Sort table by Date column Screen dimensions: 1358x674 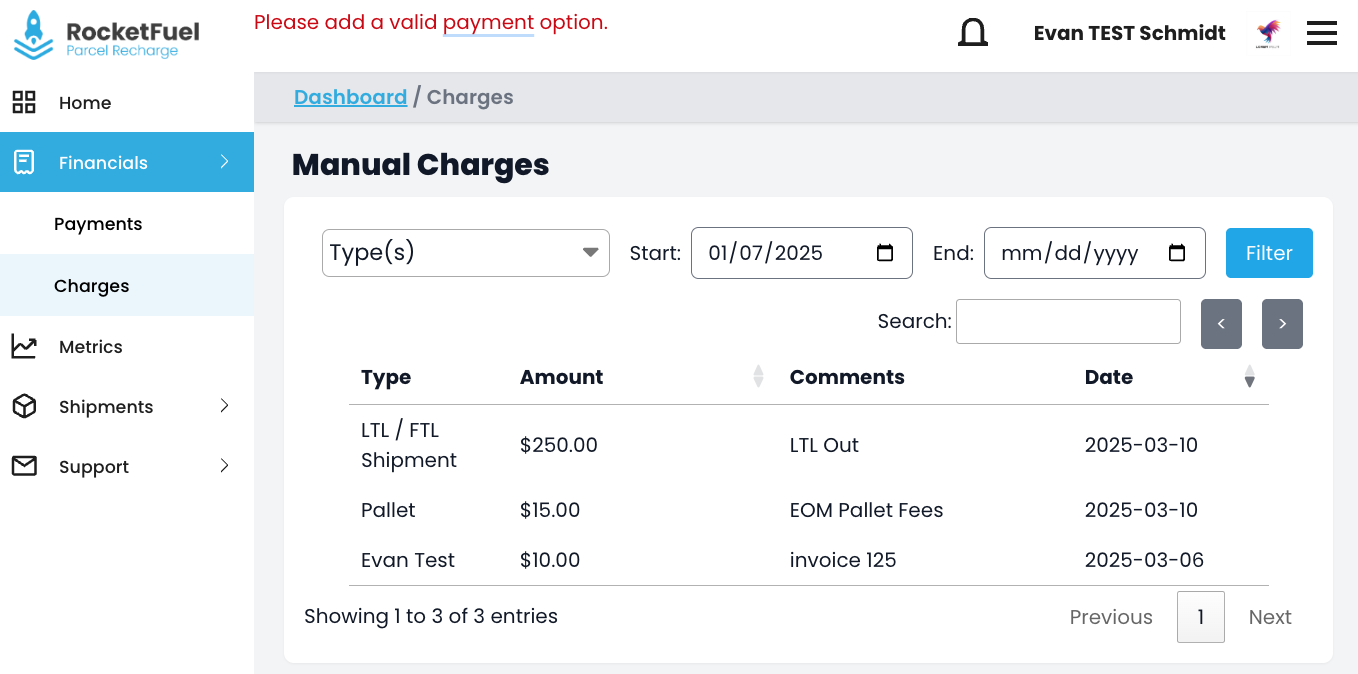pos(1248,377)
